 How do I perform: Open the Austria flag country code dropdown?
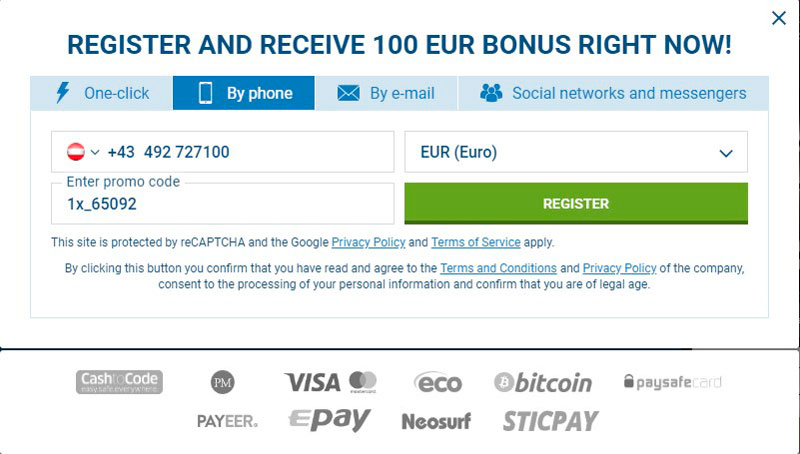coord(83,152)
